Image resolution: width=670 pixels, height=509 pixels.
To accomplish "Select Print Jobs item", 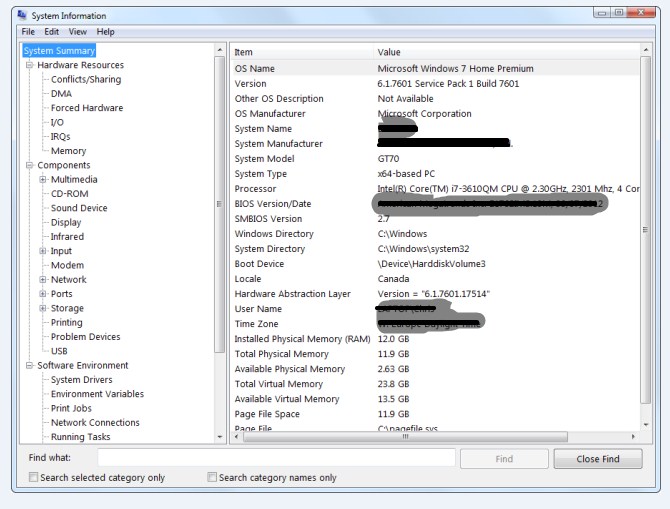I will [x=71, y=408].
